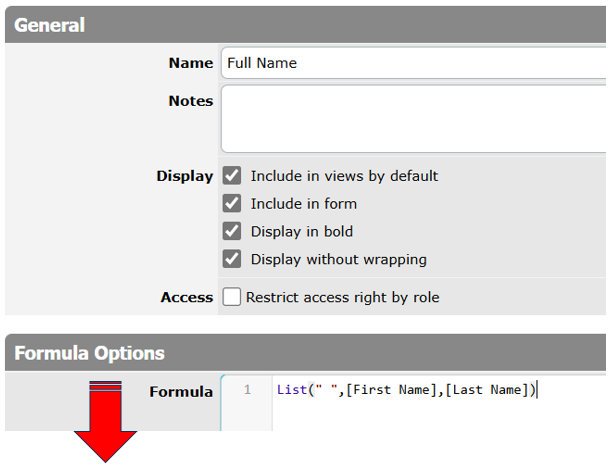The height and width of the screenshot is (473, 611).
Task: Click the quoted space string in formula
Action: pos(327,390)
